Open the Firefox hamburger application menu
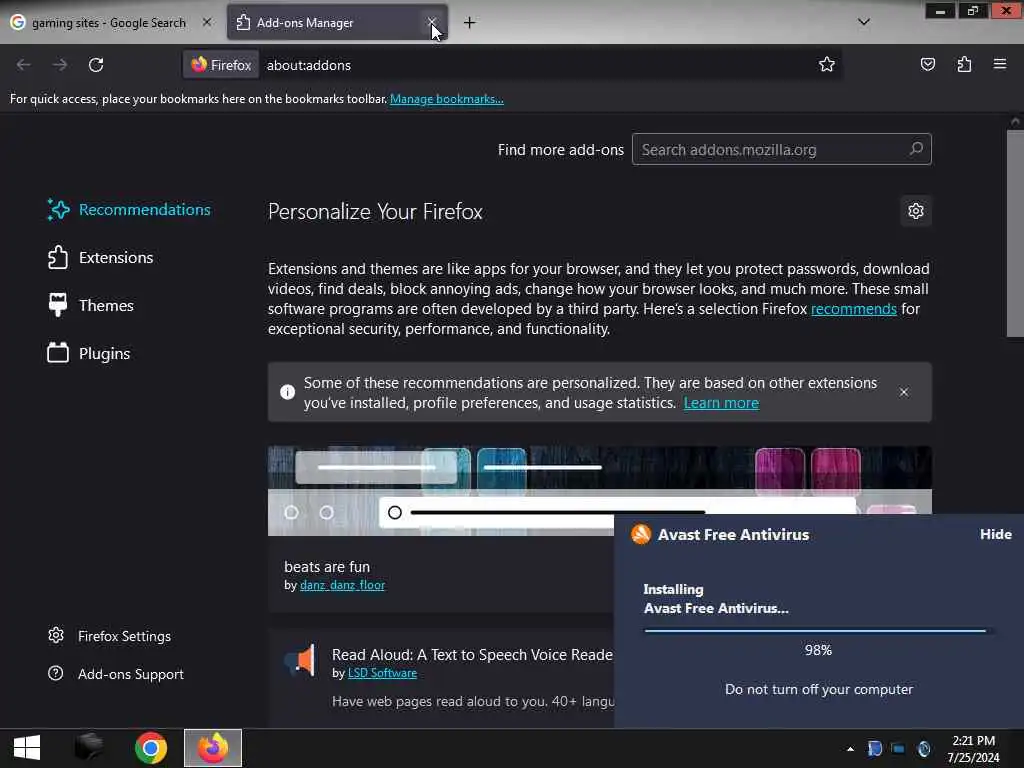This screenshot has height=768, width=1024. coord(1000,64)
